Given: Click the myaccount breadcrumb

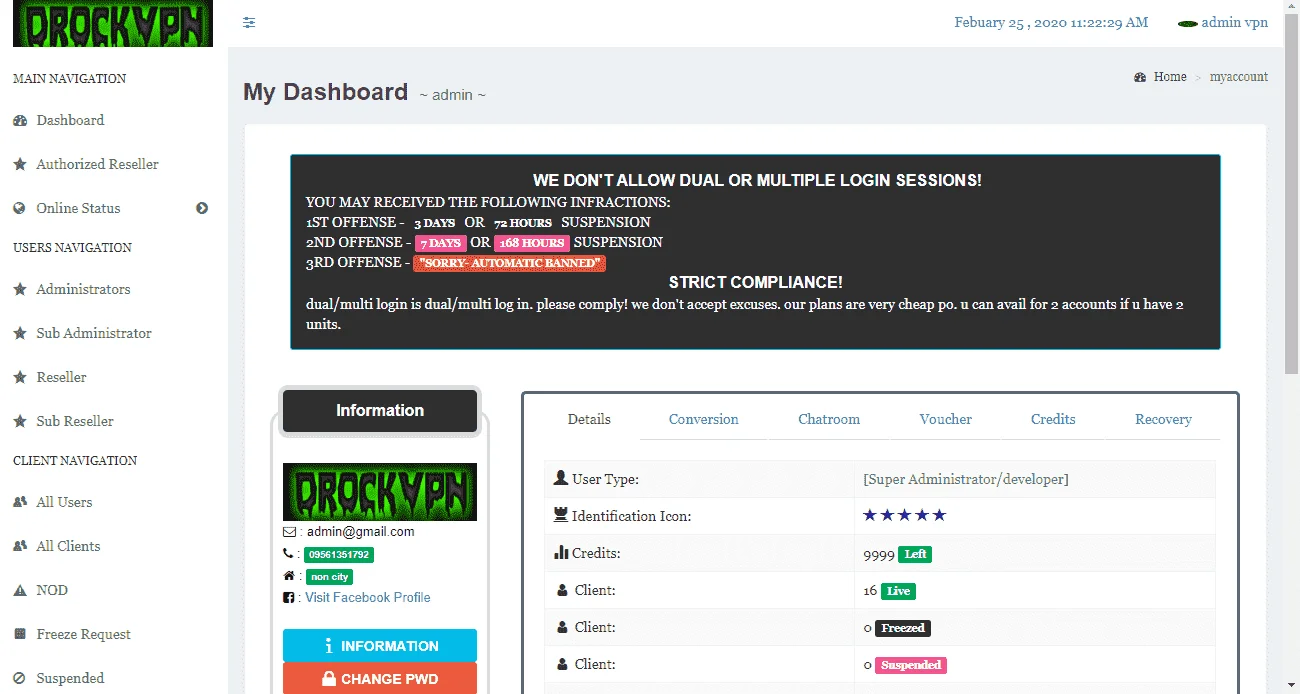Looking at the screenshot, I should 1239,76.
